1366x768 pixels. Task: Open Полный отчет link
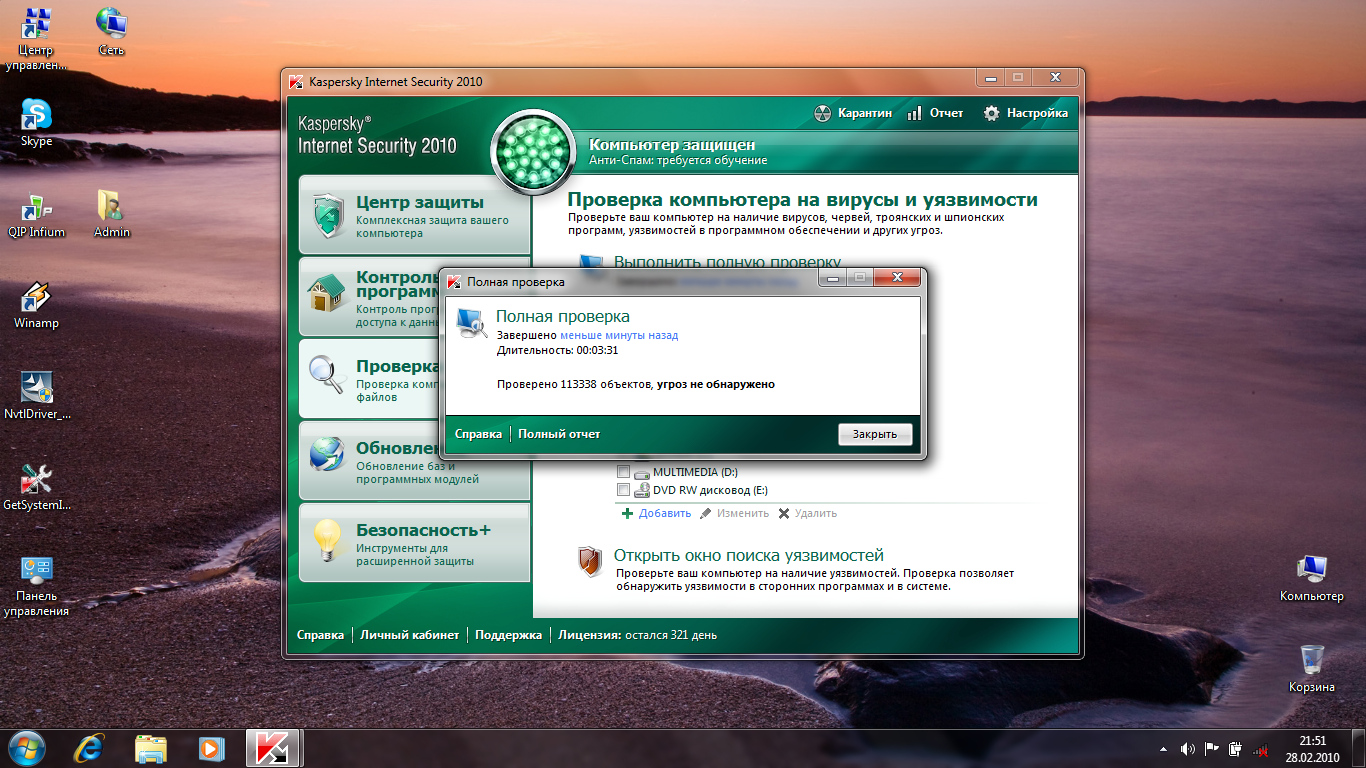coord(559,434)
